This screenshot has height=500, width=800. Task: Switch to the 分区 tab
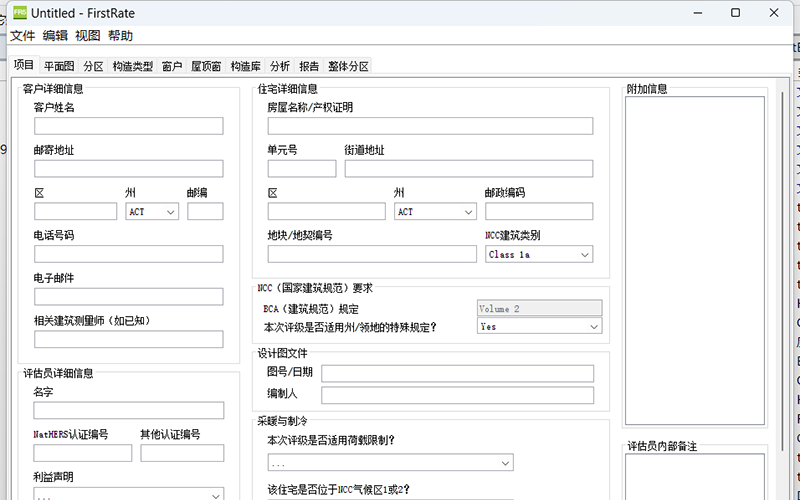[x=93, y=66]
